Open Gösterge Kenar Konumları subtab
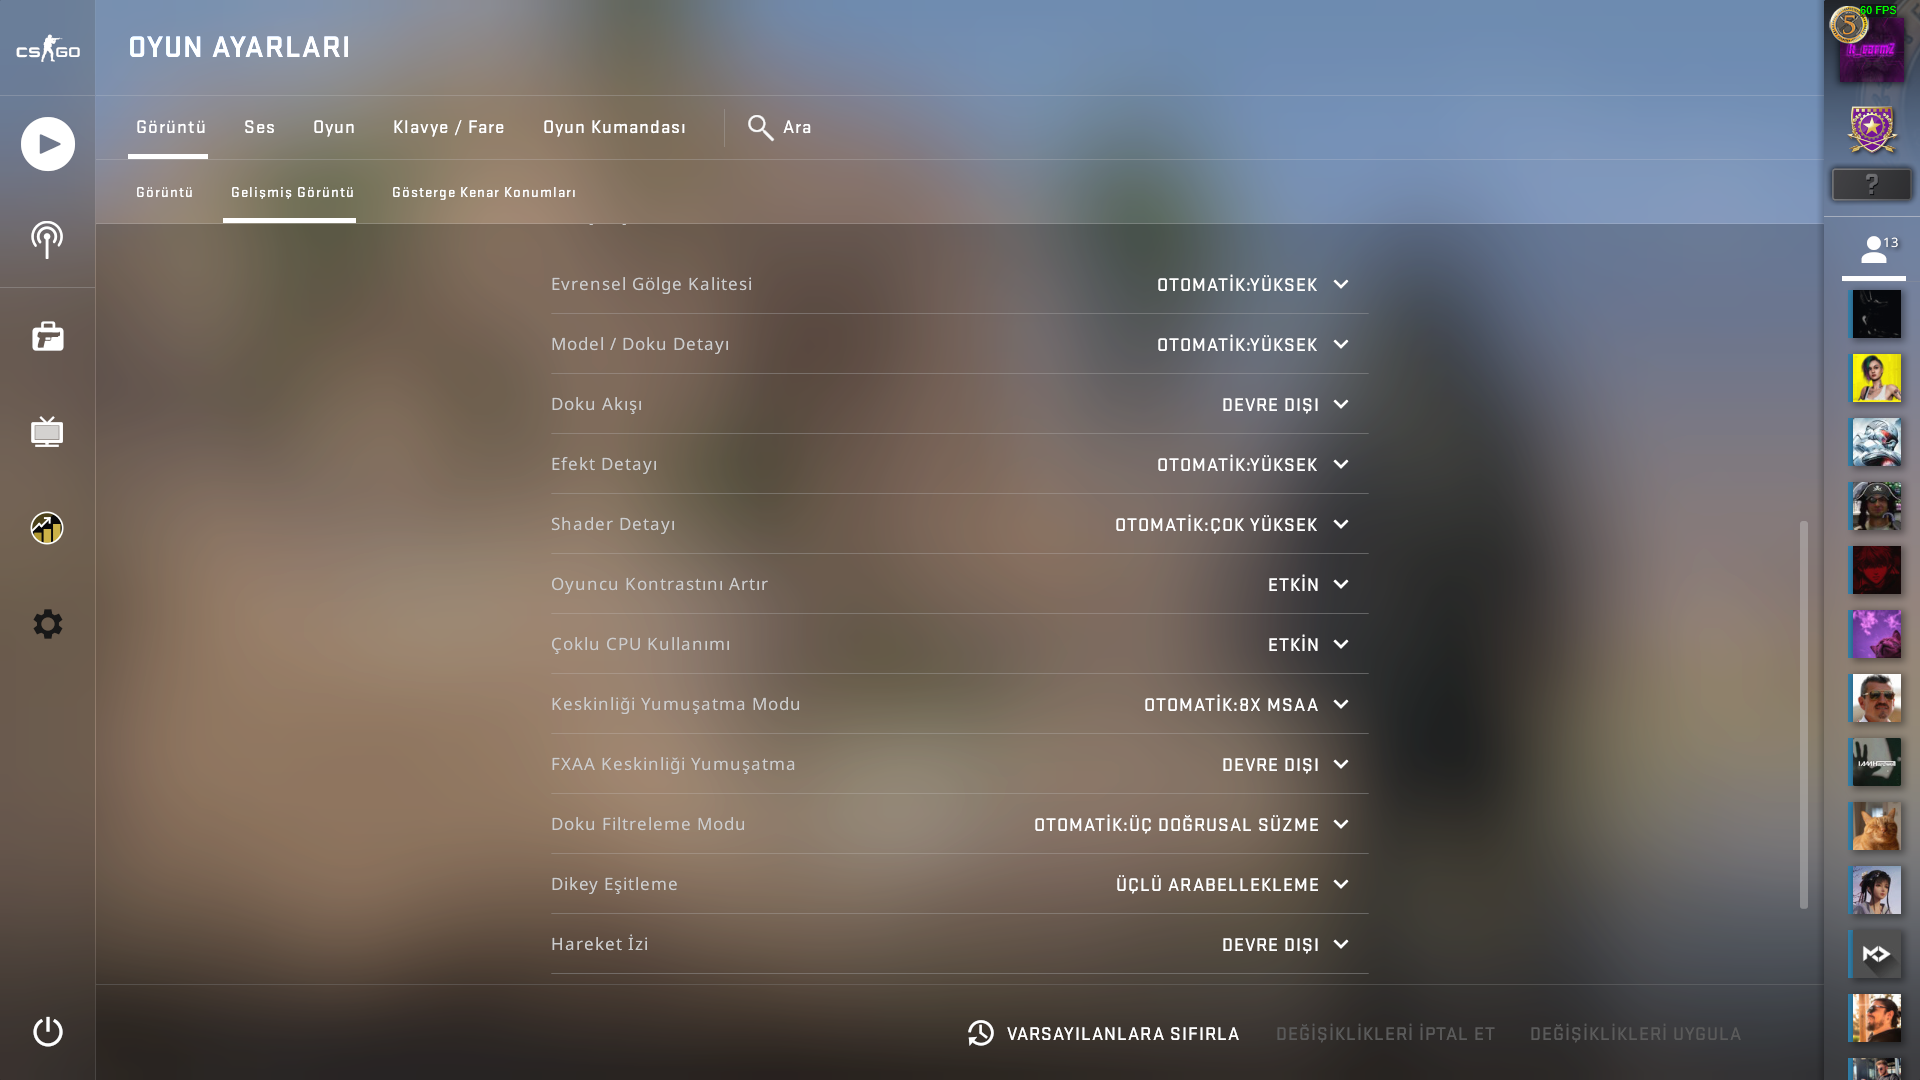 point(484,192)
